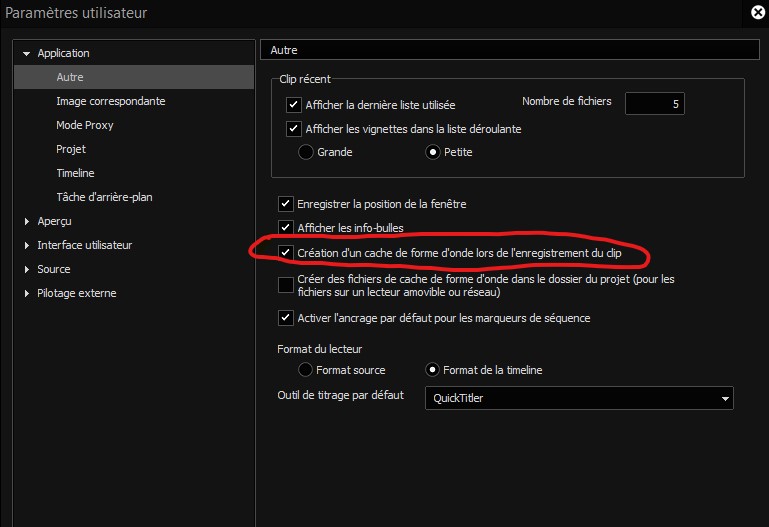Select Tâche d'arrière-plan in the tree
This screenshot has height=527, width=769.
pos(104,197)
